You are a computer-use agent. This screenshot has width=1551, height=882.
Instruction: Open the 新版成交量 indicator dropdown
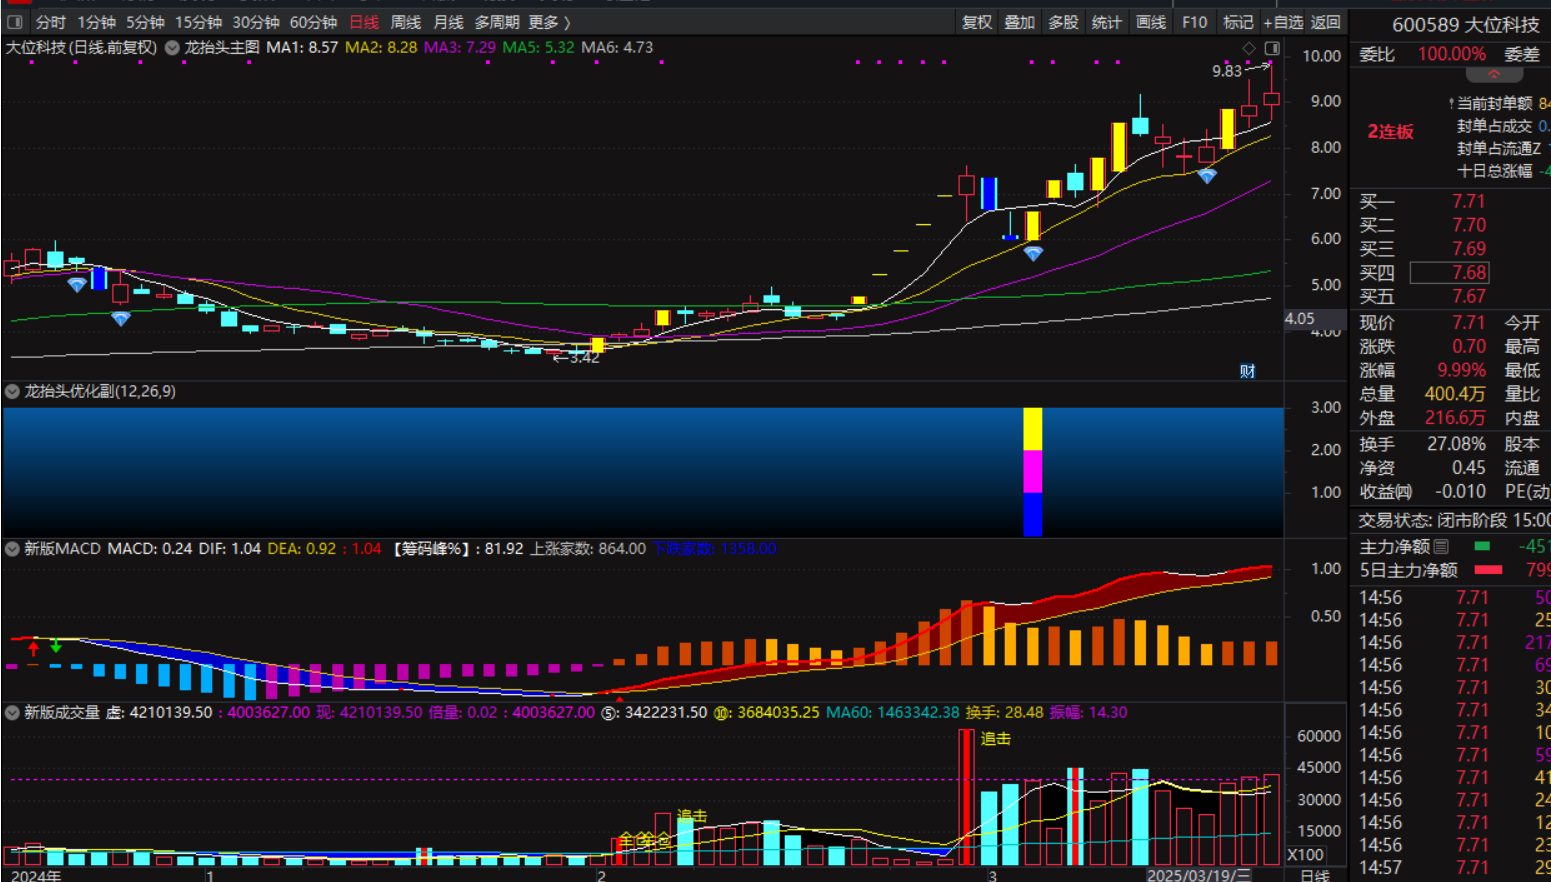13,712
